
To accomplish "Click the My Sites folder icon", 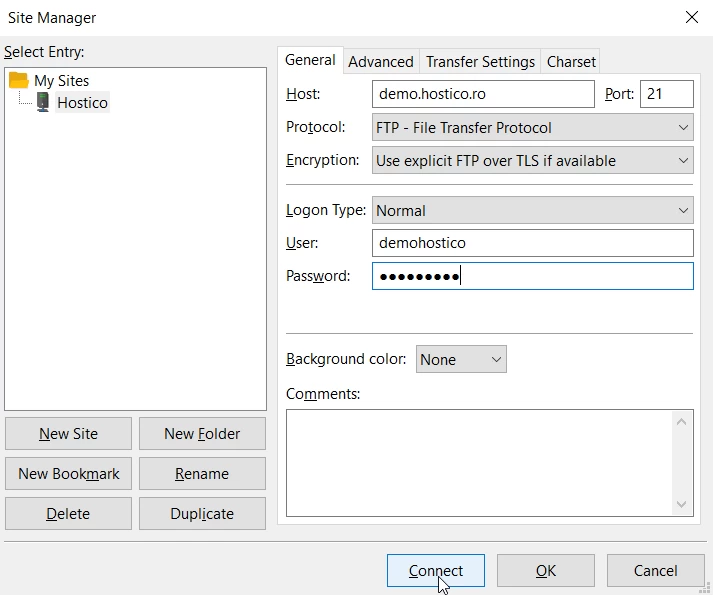I will (x=18, y=80).
